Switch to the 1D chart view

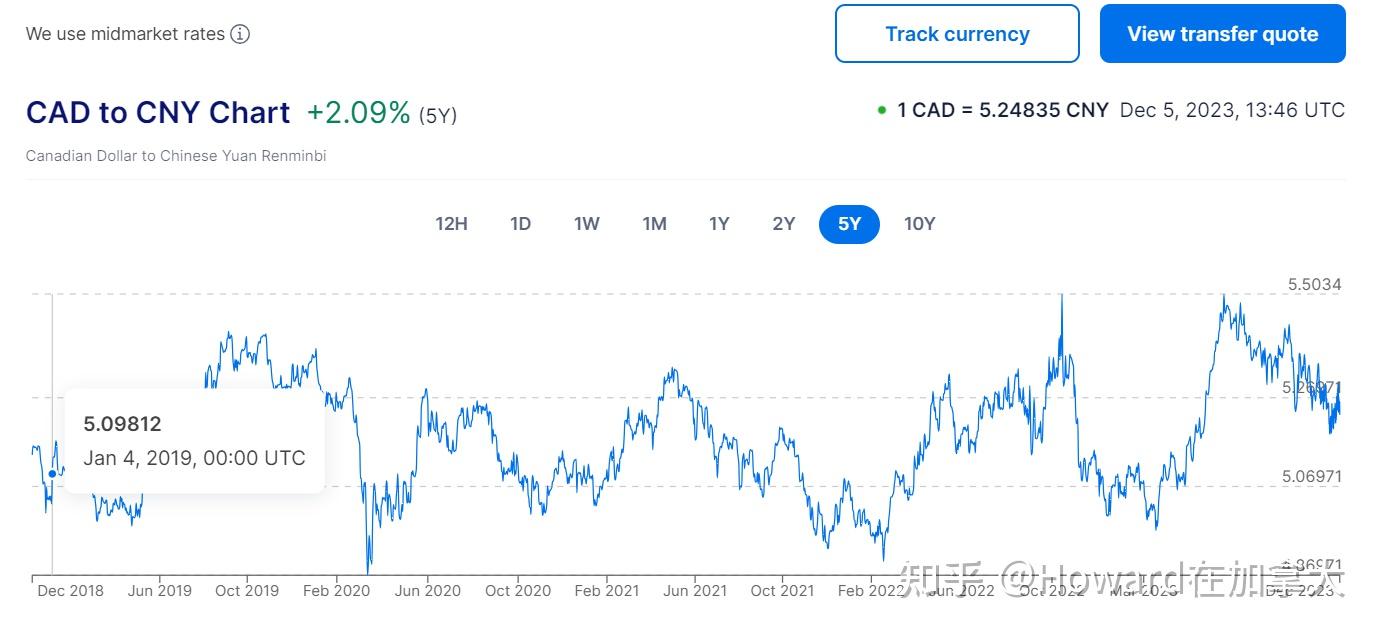[520, 224]
